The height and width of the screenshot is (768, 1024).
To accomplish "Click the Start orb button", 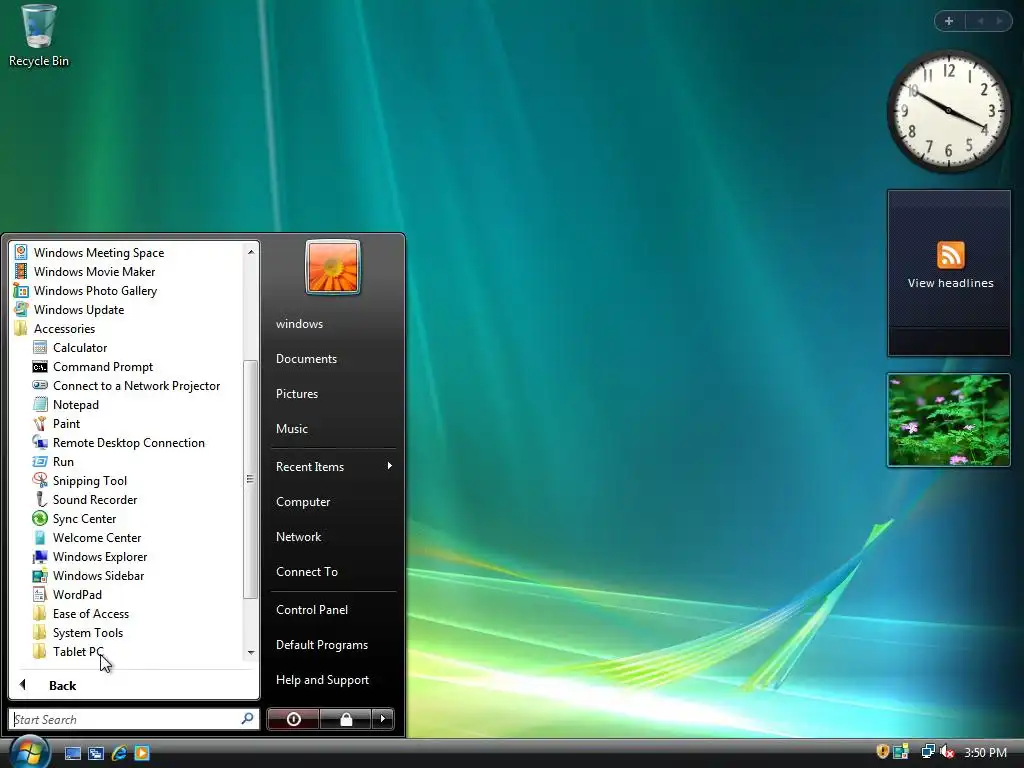I will (27, 752).
